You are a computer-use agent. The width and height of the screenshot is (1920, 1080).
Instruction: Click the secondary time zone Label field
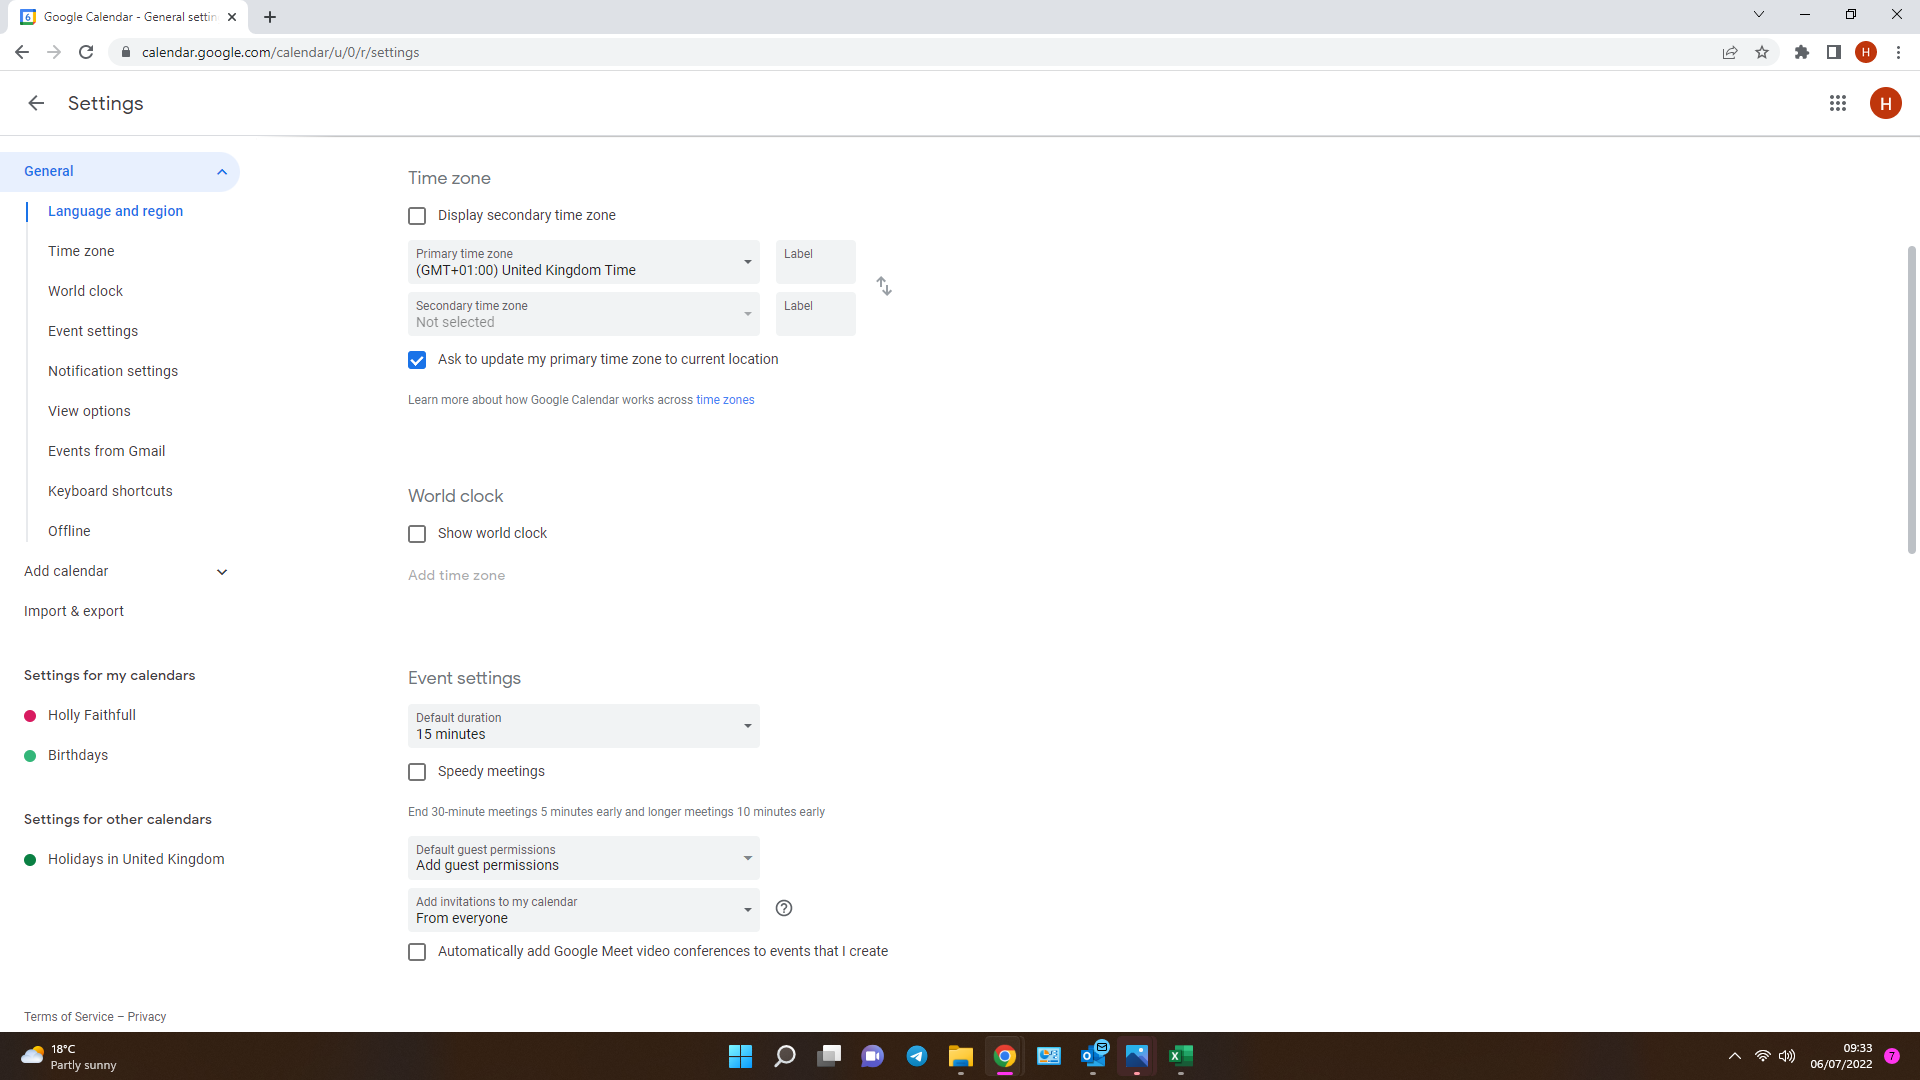coord(816,314)
